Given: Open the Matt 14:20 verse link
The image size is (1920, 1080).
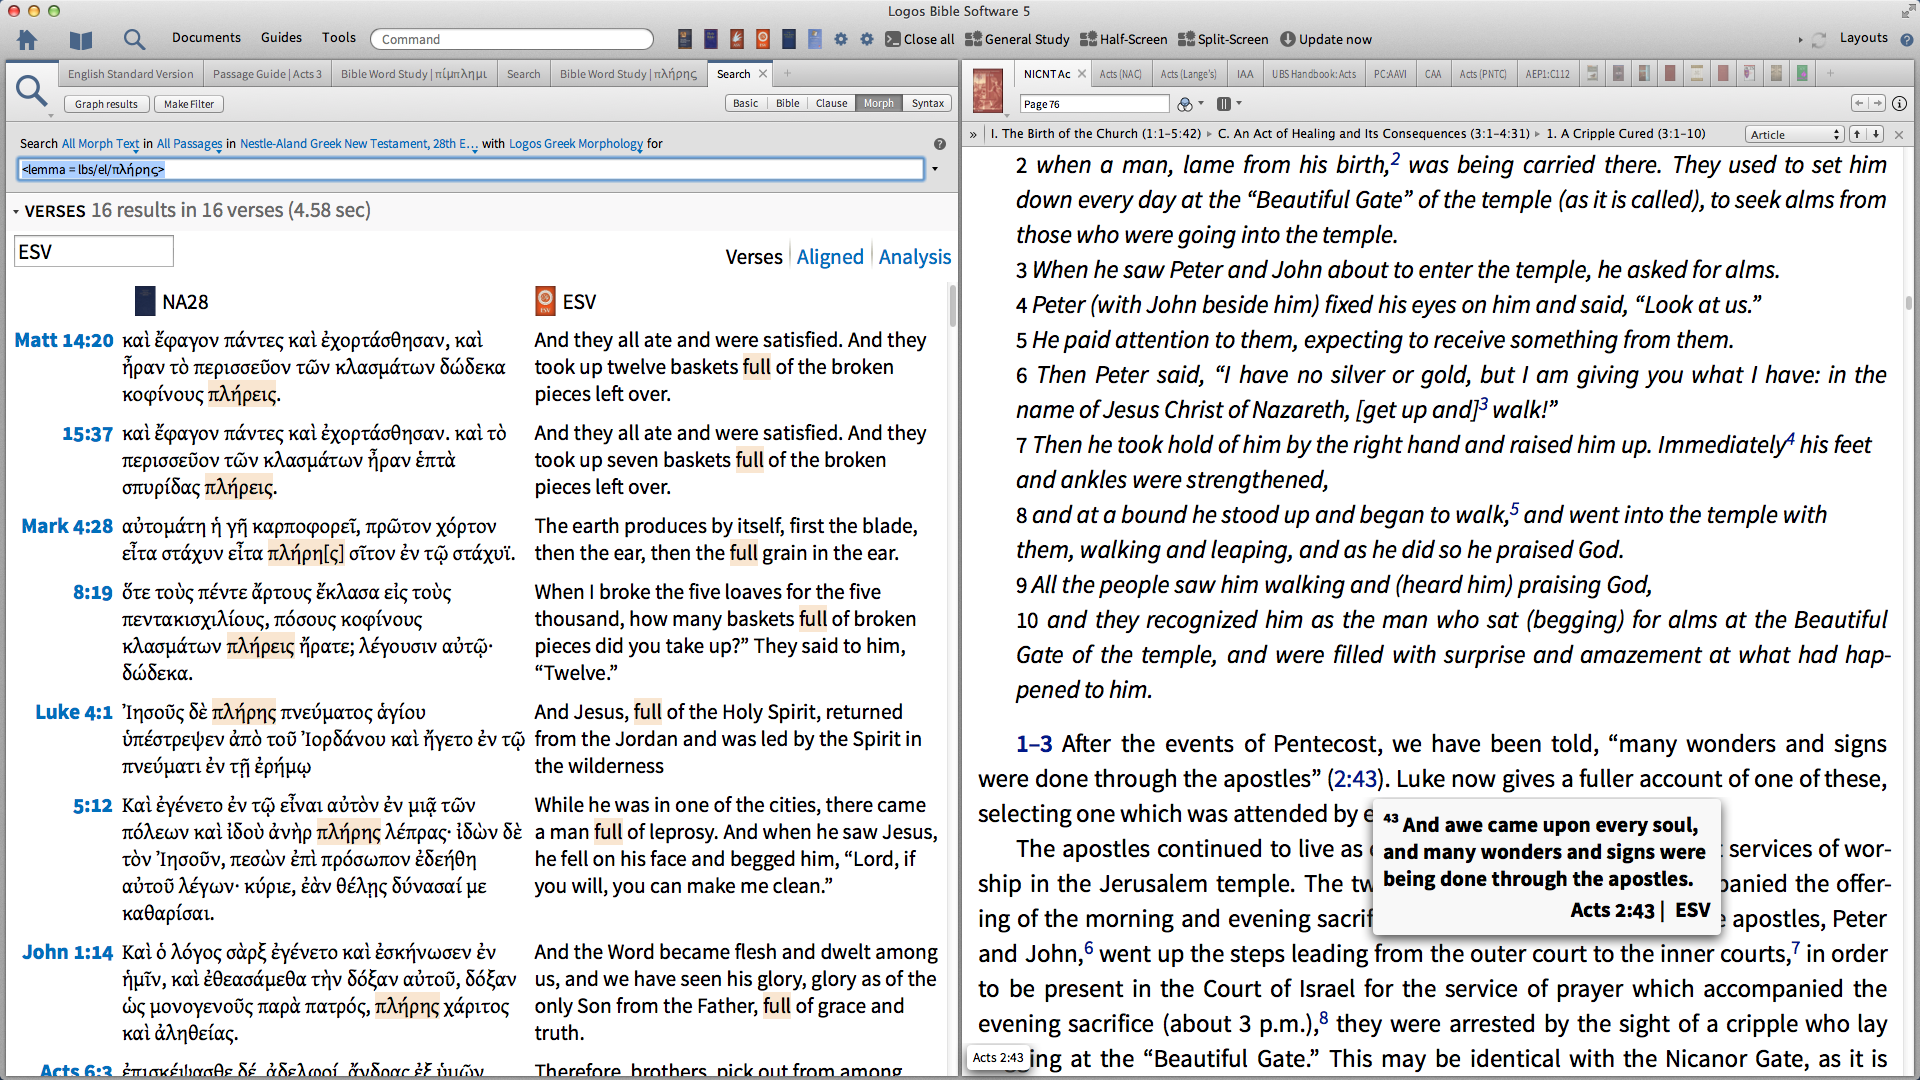Looking at the screenshot, I should click(x=64, y=340).
